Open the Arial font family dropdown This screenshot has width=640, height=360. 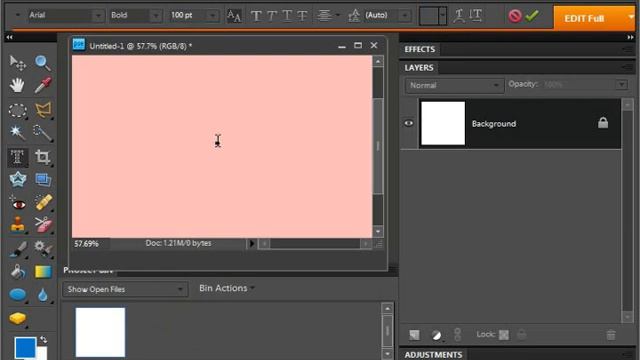(98, 16)
